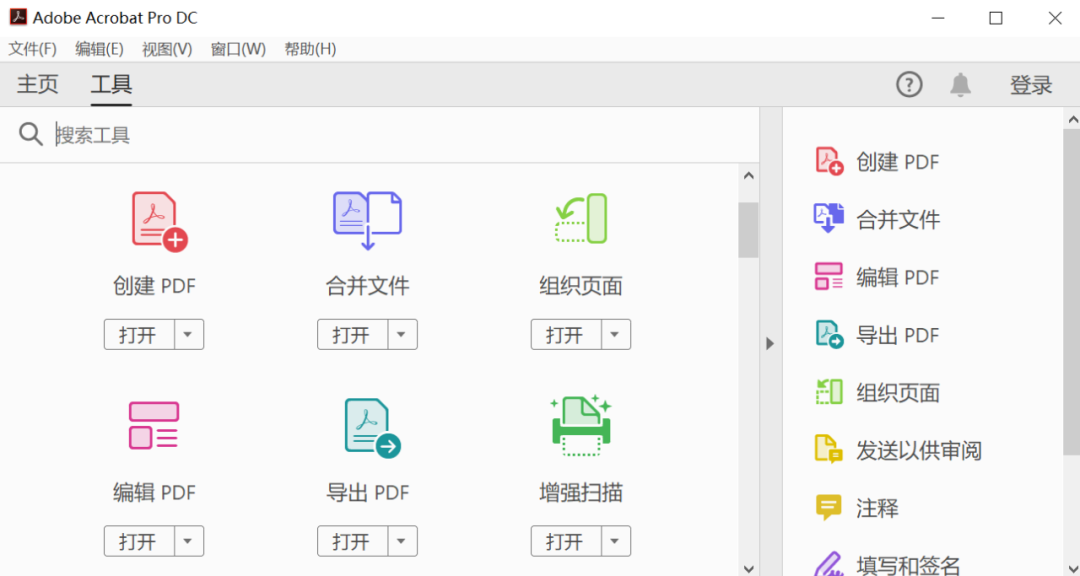Click 填写和签名 label in right sidebar
The width and height of the screenshot is (1080, 576).
tap(908, 565)
